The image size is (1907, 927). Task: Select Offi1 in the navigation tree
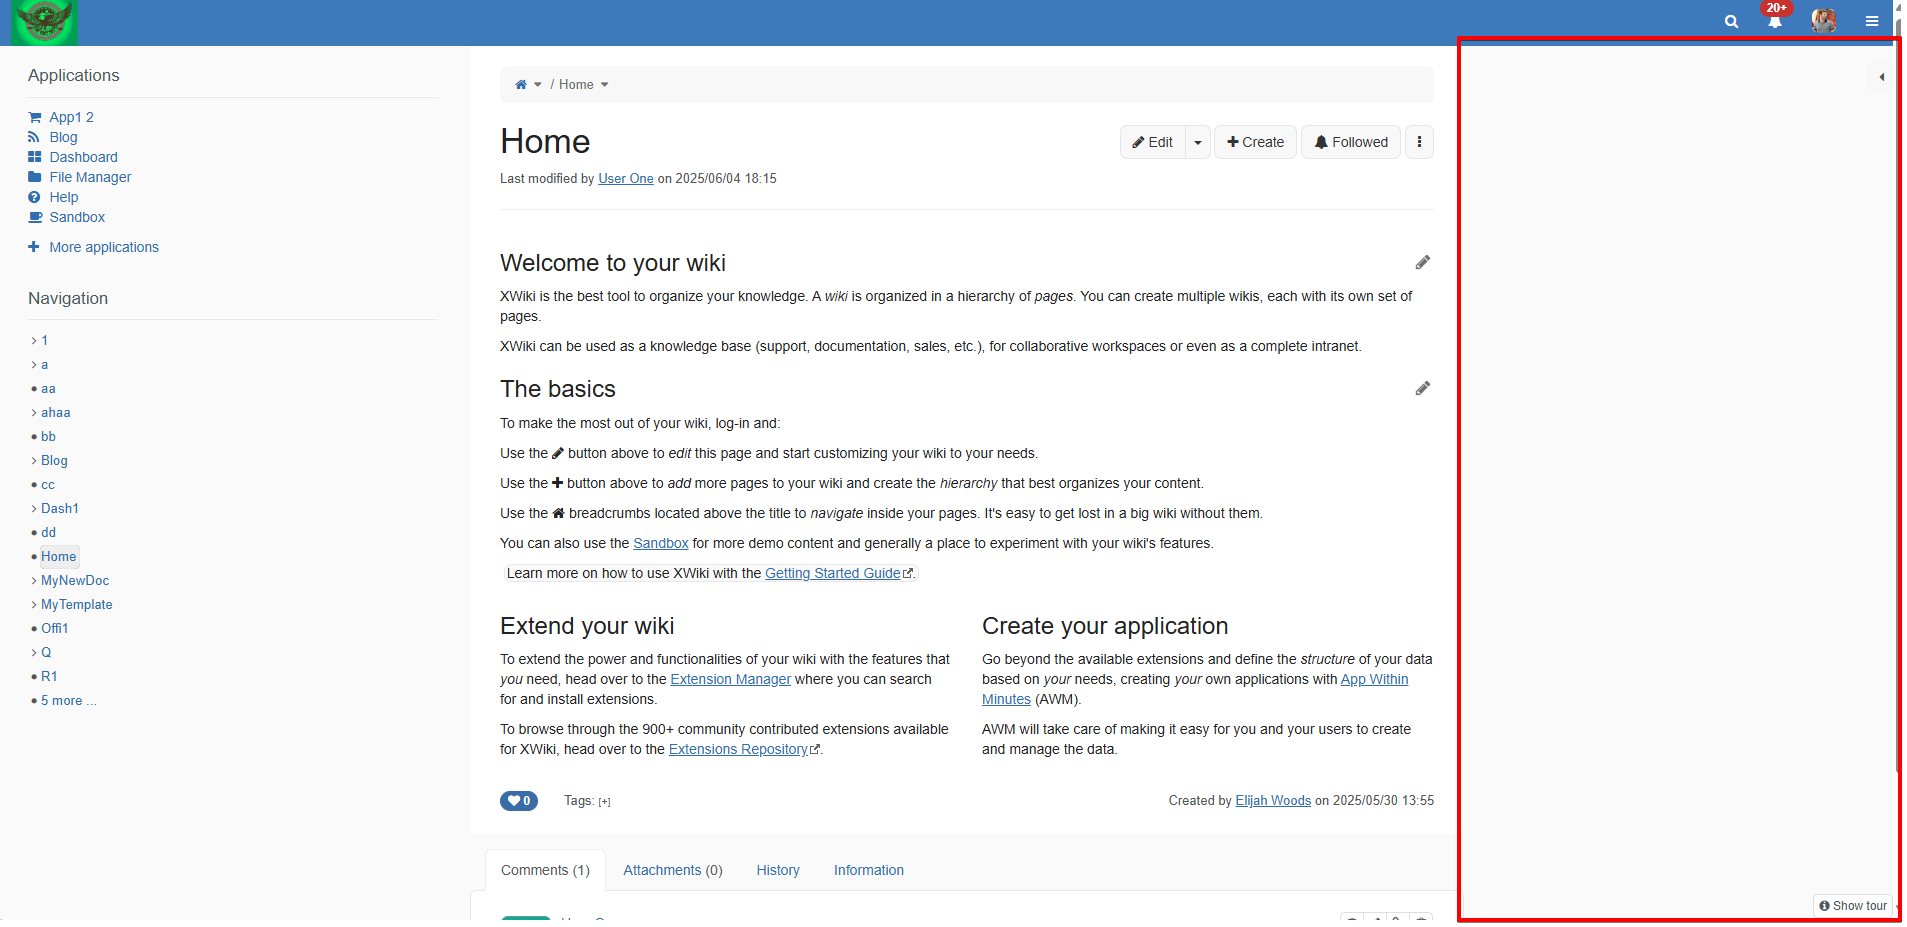(55, 629)
